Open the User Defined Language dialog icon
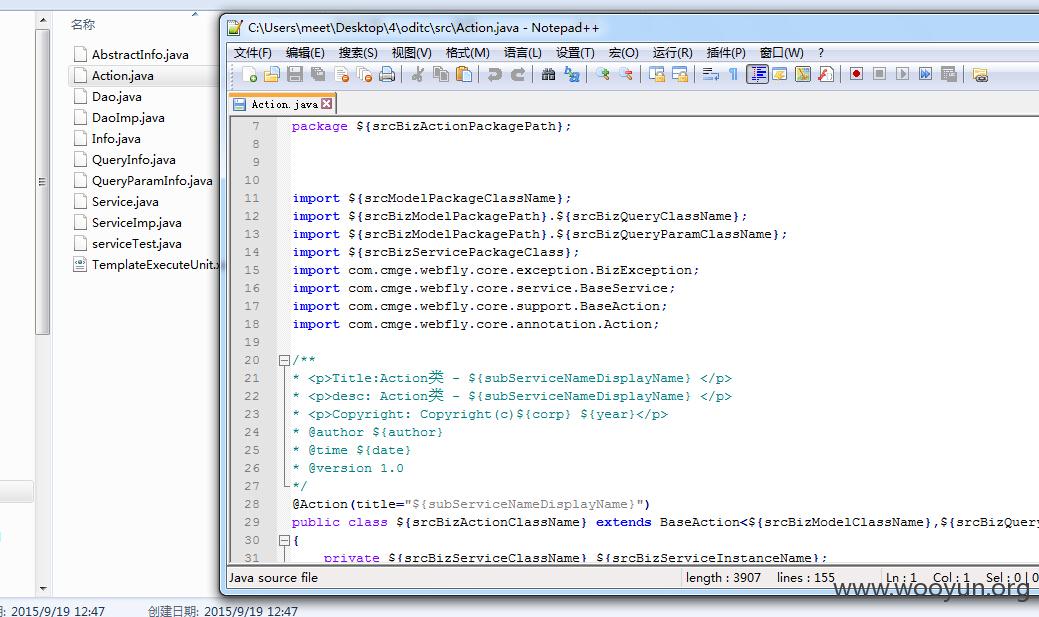 point(780,74)
